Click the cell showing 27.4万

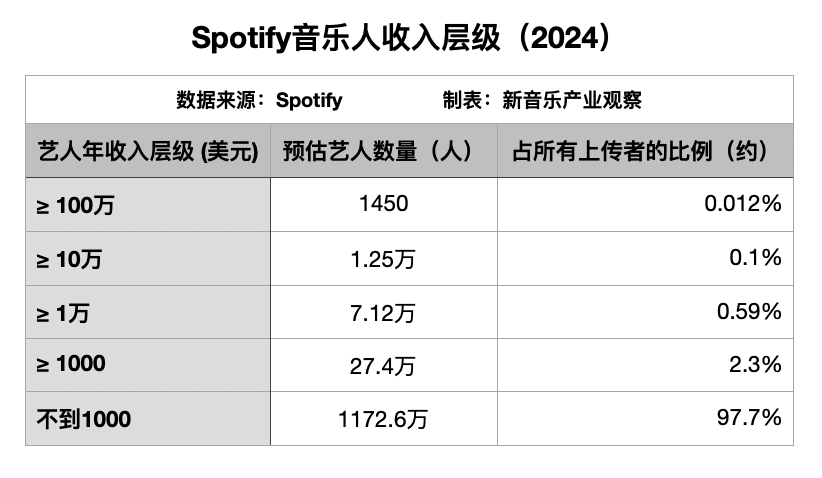(x=383, y=365)
